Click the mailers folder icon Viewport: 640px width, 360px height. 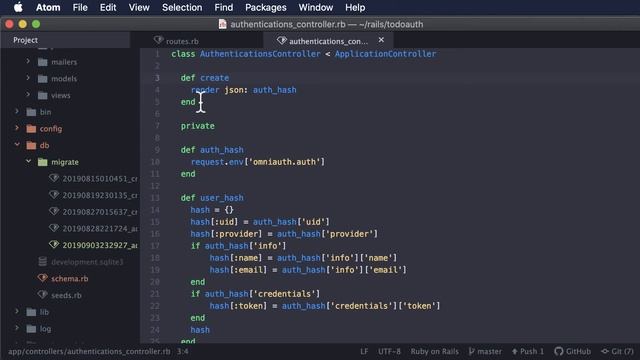coord(42,62)
